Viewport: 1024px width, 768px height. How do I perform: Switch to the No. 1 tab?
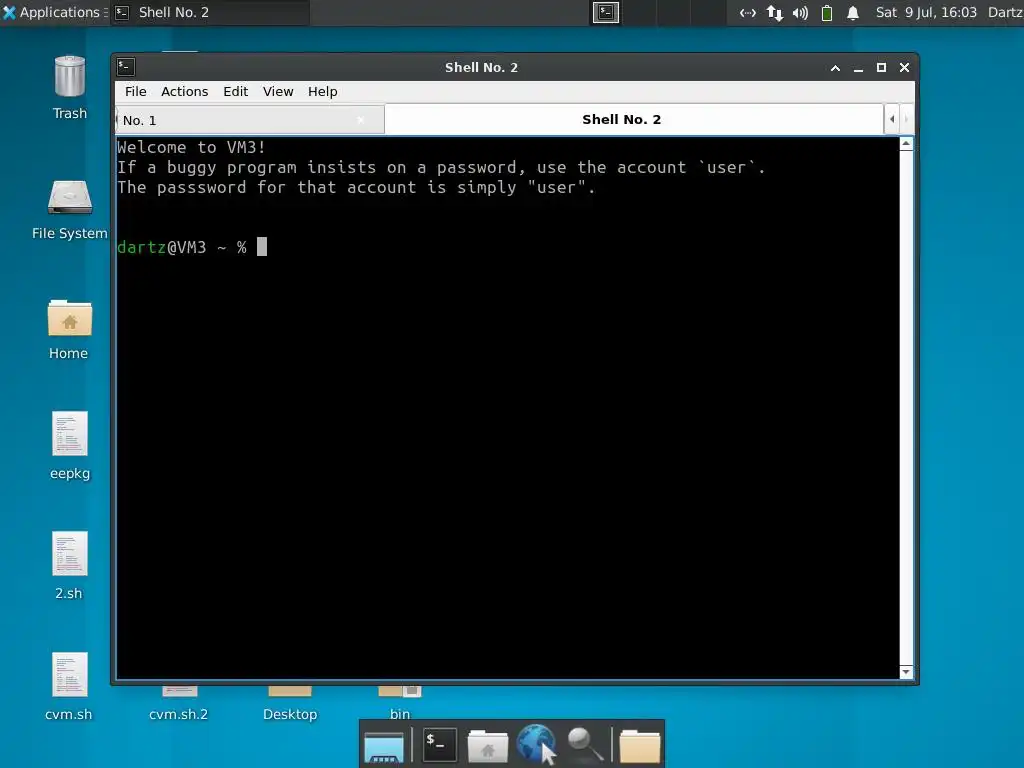(x=250, y=120)
